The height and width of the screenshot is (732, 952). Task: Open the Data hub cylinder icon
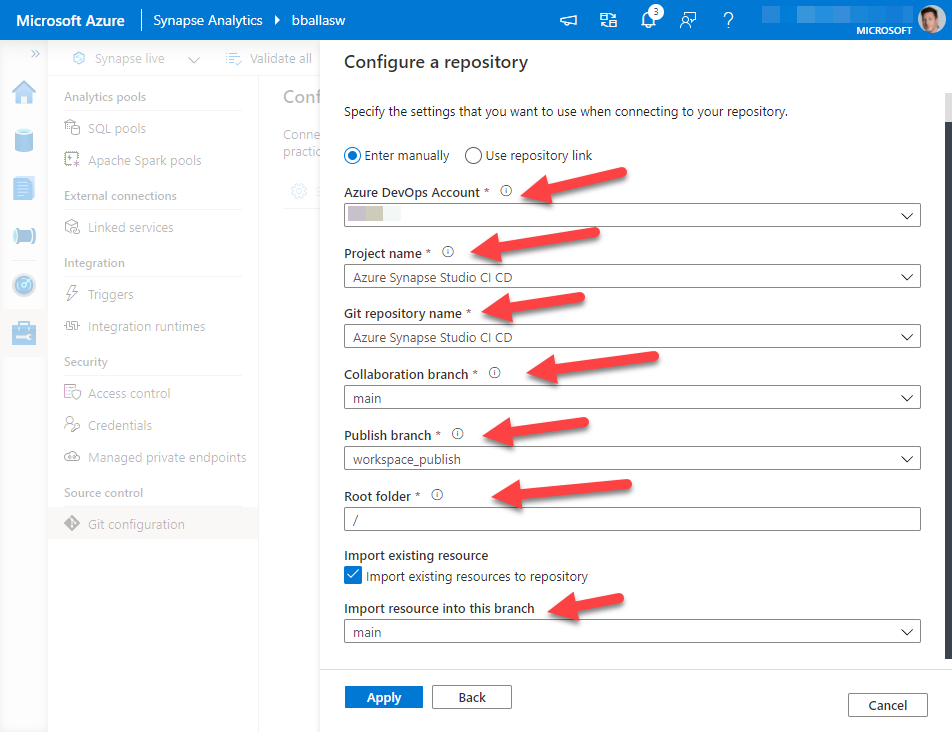click(x=24, y=140)
